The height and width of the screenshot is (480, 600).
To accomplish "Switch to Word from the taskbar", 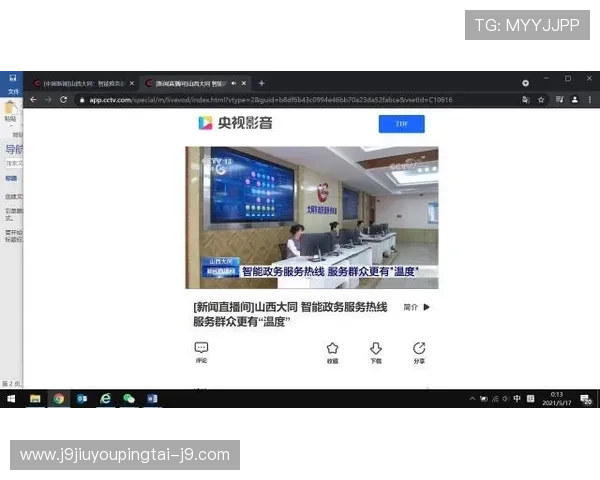I will [x=152, y=399].
